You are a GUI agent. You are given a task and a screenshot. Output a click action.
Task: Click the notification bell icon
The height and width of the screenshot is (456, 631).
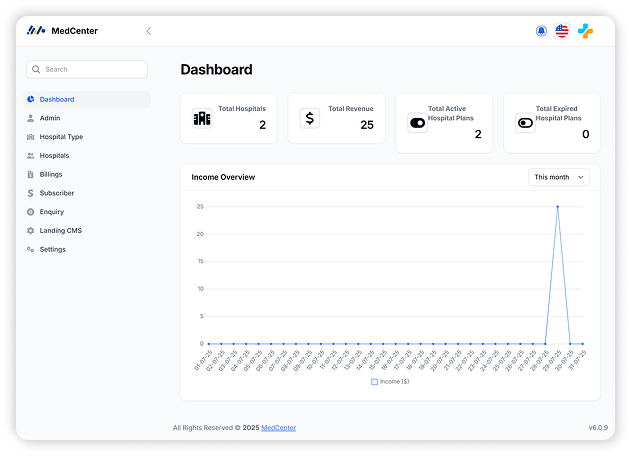541,31
